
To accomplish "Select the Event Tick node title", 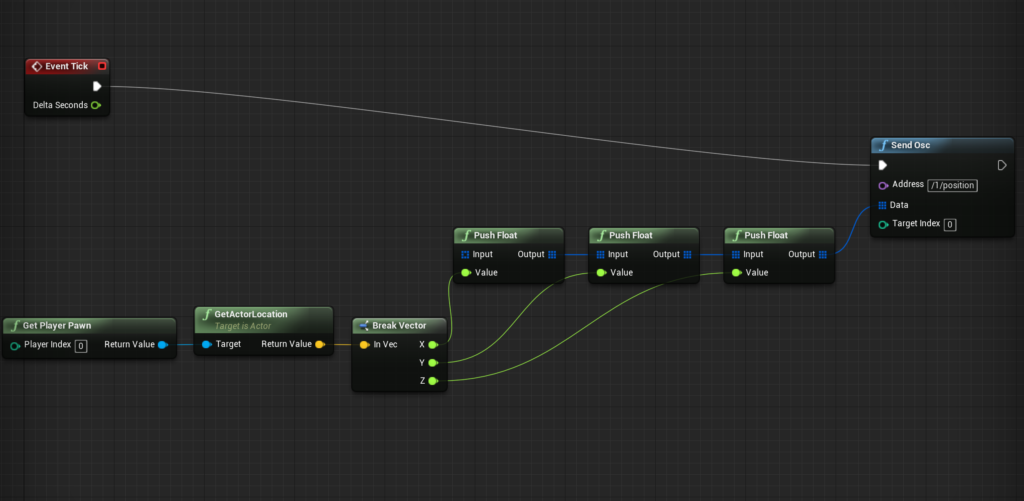I will [x=66, y=66].
